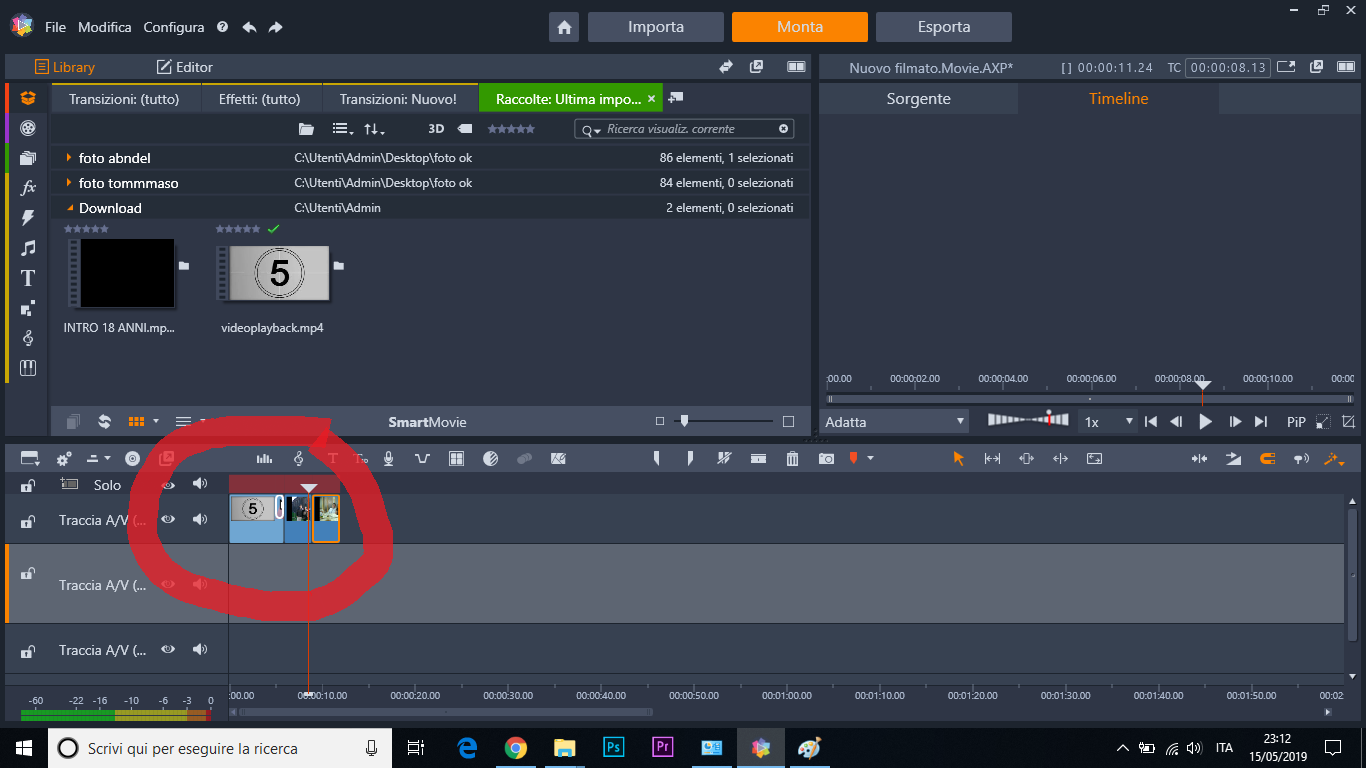Go to the Esporta section
This screenshot has width=1366, height=768.
click(944, 27)
